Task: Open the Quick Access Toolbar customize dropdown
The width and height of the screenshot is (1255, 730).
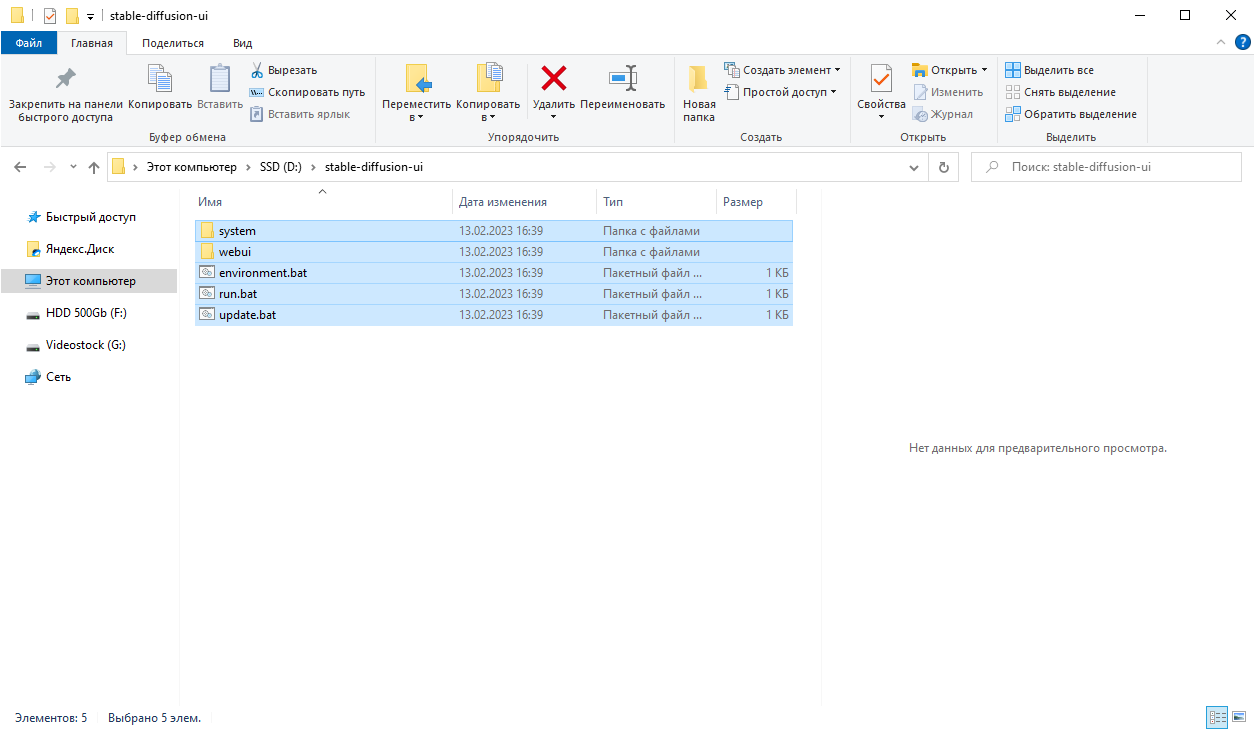Action: coord(90,16)
